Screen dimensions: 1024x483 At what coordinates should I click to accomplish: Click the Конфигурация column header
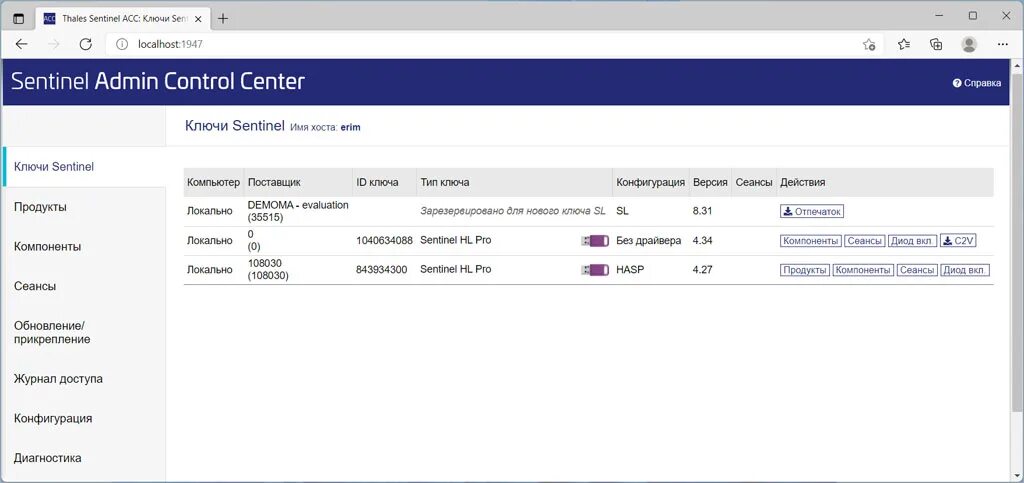tap(650, 183)
